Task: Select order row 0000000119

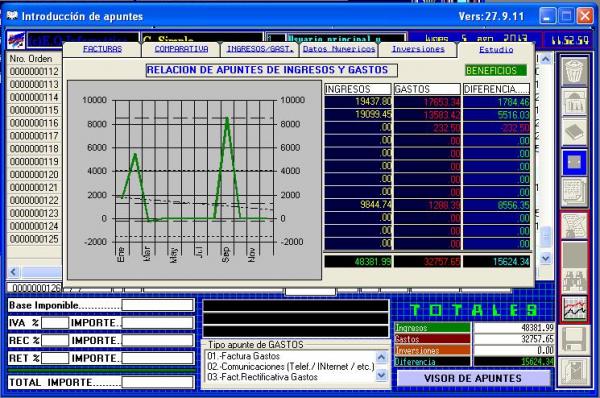Action: point(34,161)
